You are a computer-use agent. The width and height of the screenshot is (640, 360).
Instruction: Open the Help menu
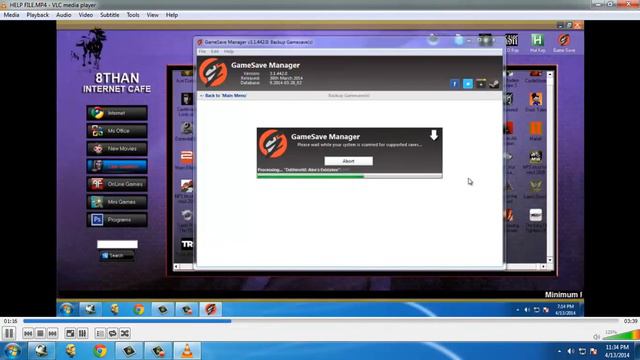click(171, 15)
